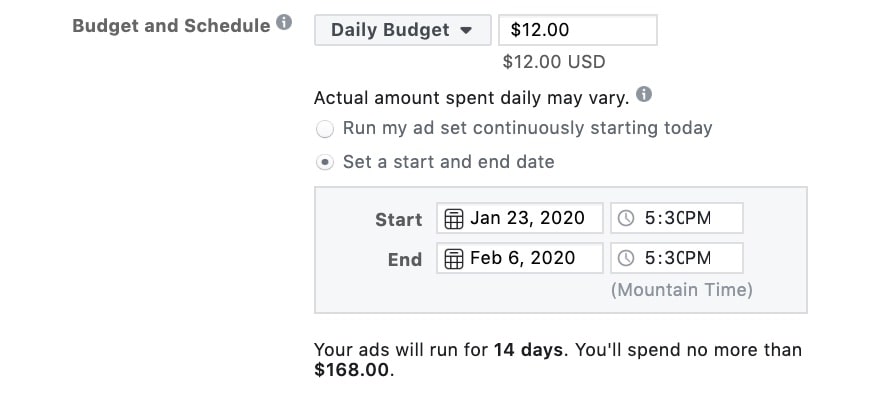The width and height of the screenshot is (876, 400).
Task: Click the clock icon in End time field
Action: (x=627, y=258)
